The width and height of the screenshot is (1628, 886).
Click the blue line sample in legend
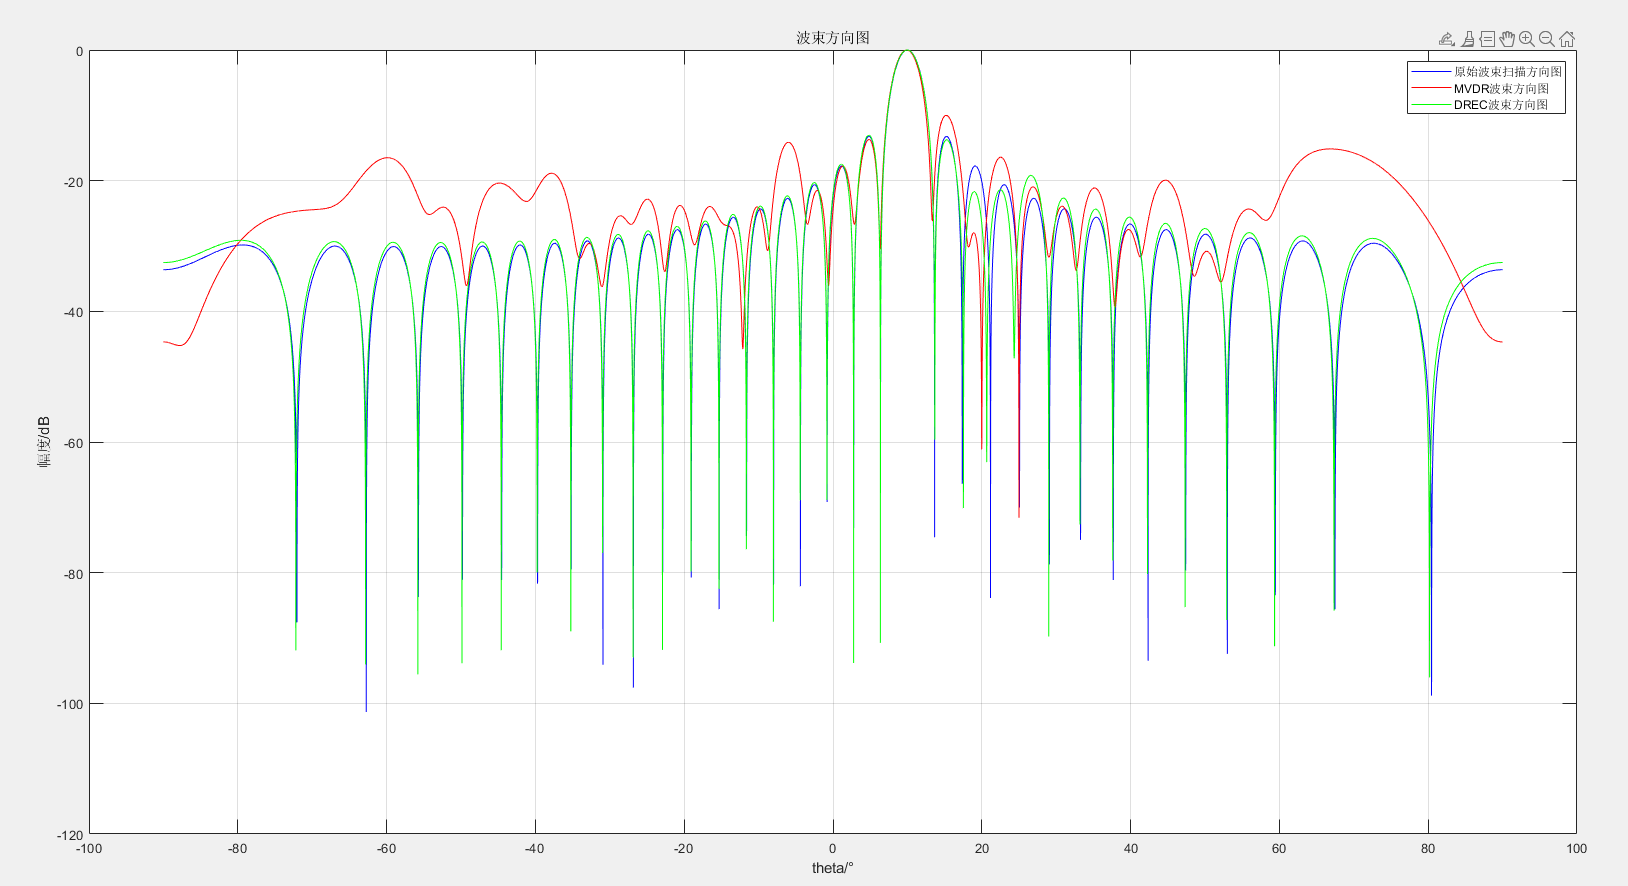(x=1430, y=72)
